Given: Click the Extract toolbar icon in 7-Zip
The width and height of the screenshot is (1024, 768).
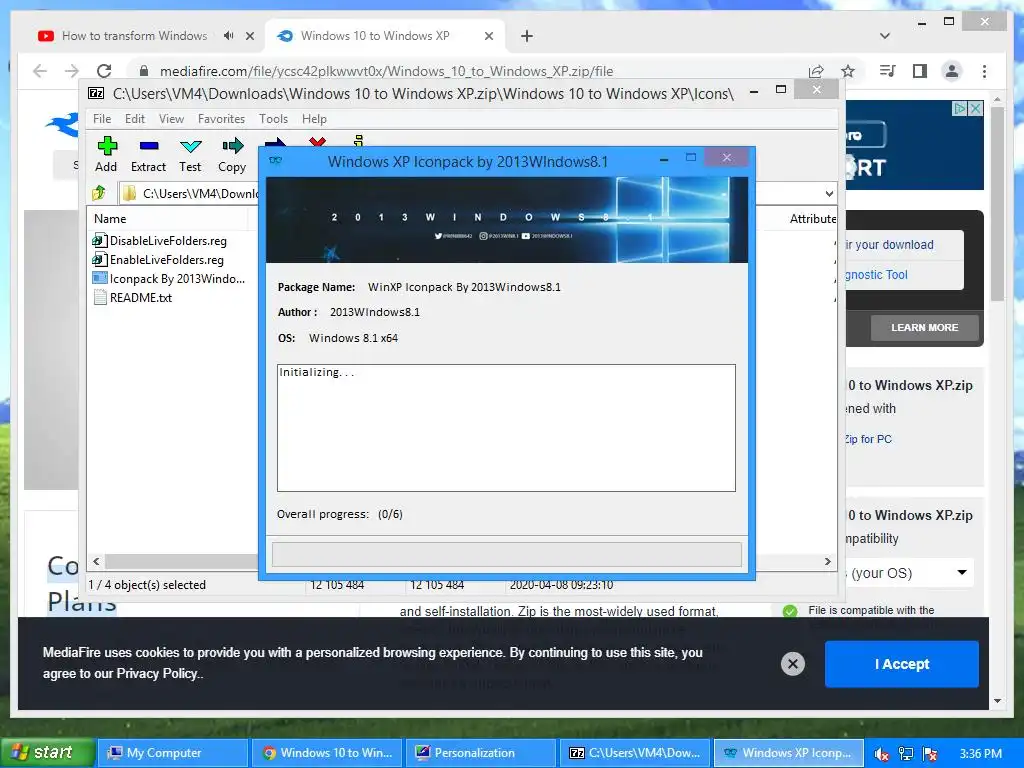Looking at the screenshot, I should point(148,146).
